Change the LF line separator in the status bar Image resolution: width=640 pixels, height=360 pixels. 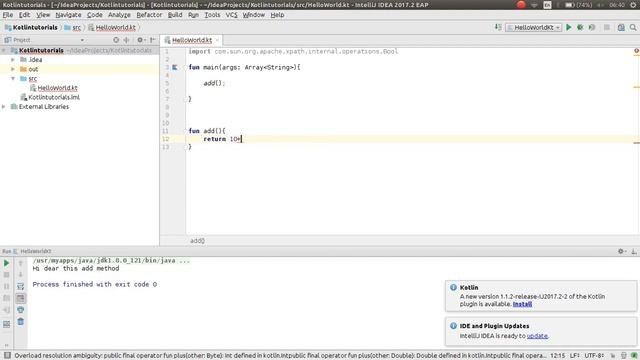coord(575,356)
